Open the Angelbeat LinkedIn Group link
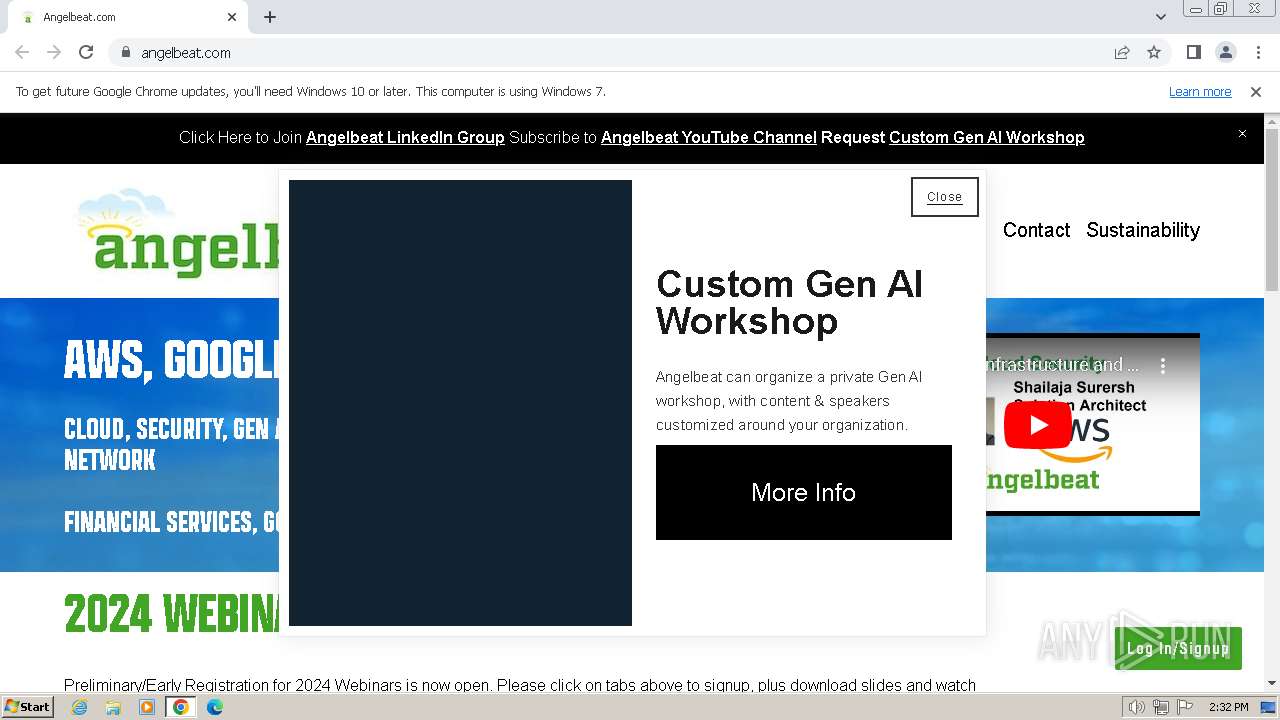 [405, 138]
